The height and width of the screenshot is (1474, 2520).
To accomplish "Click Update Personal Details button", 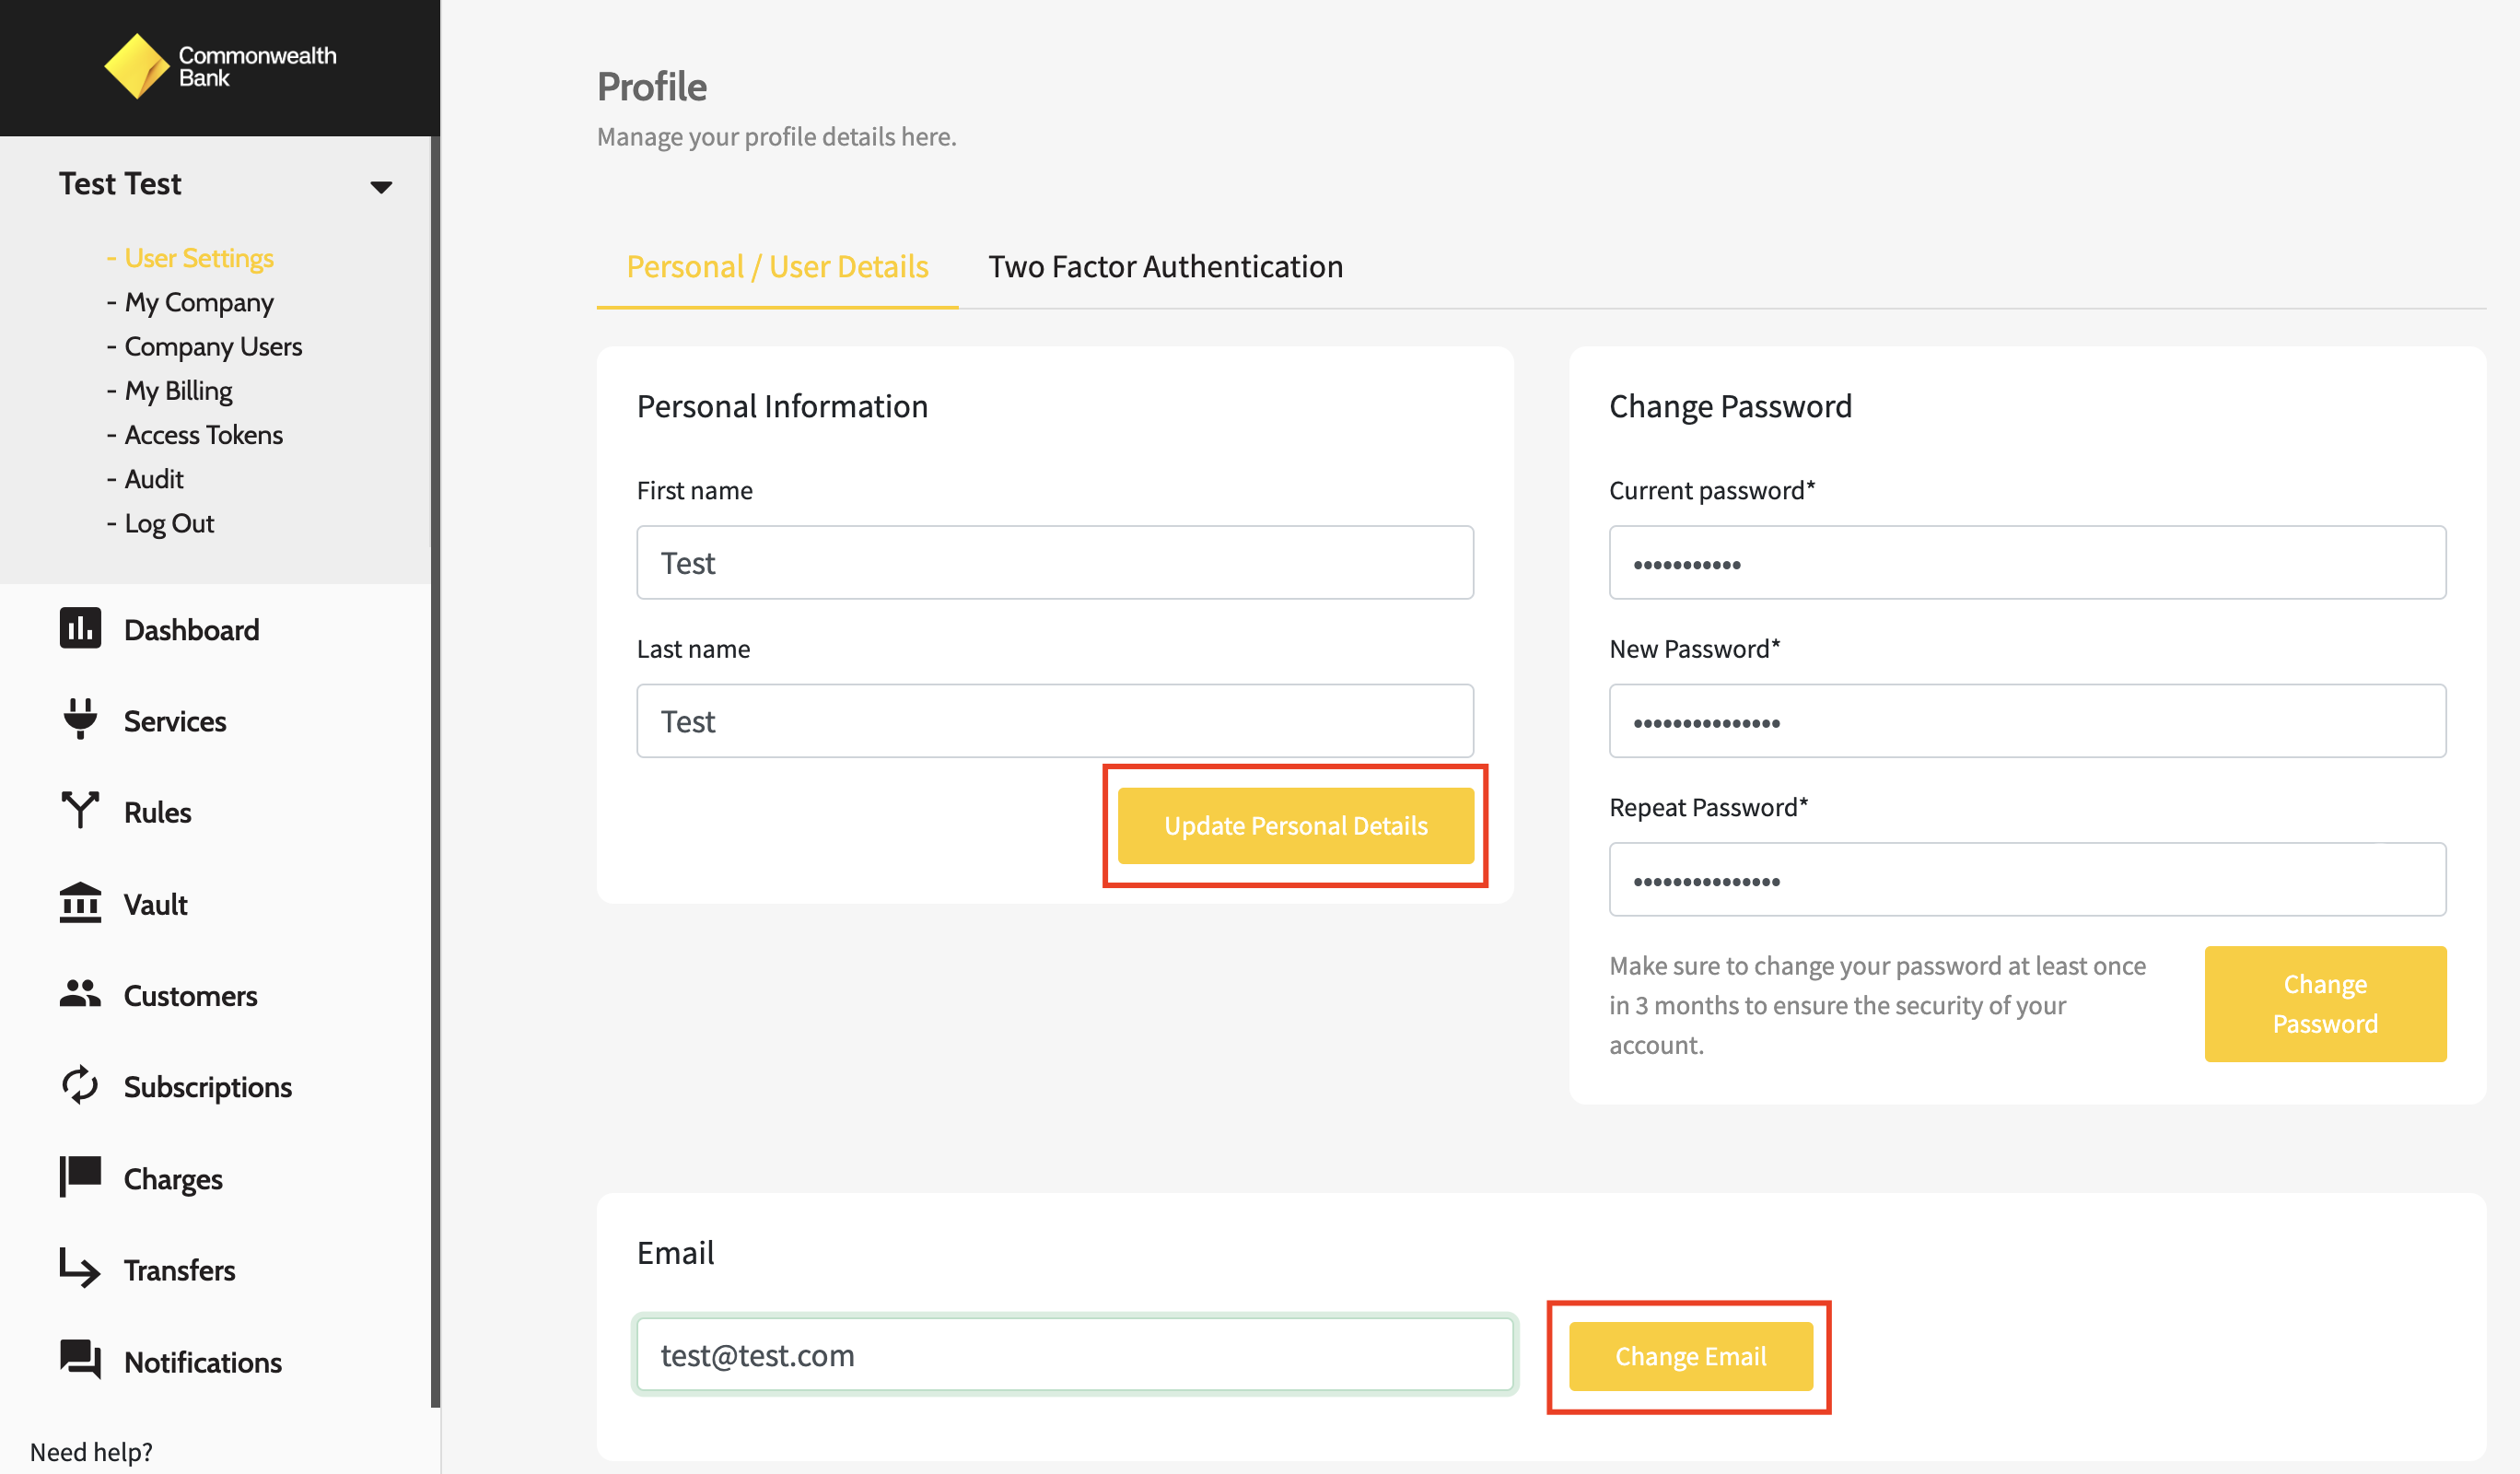I will tap(1296, 825).
